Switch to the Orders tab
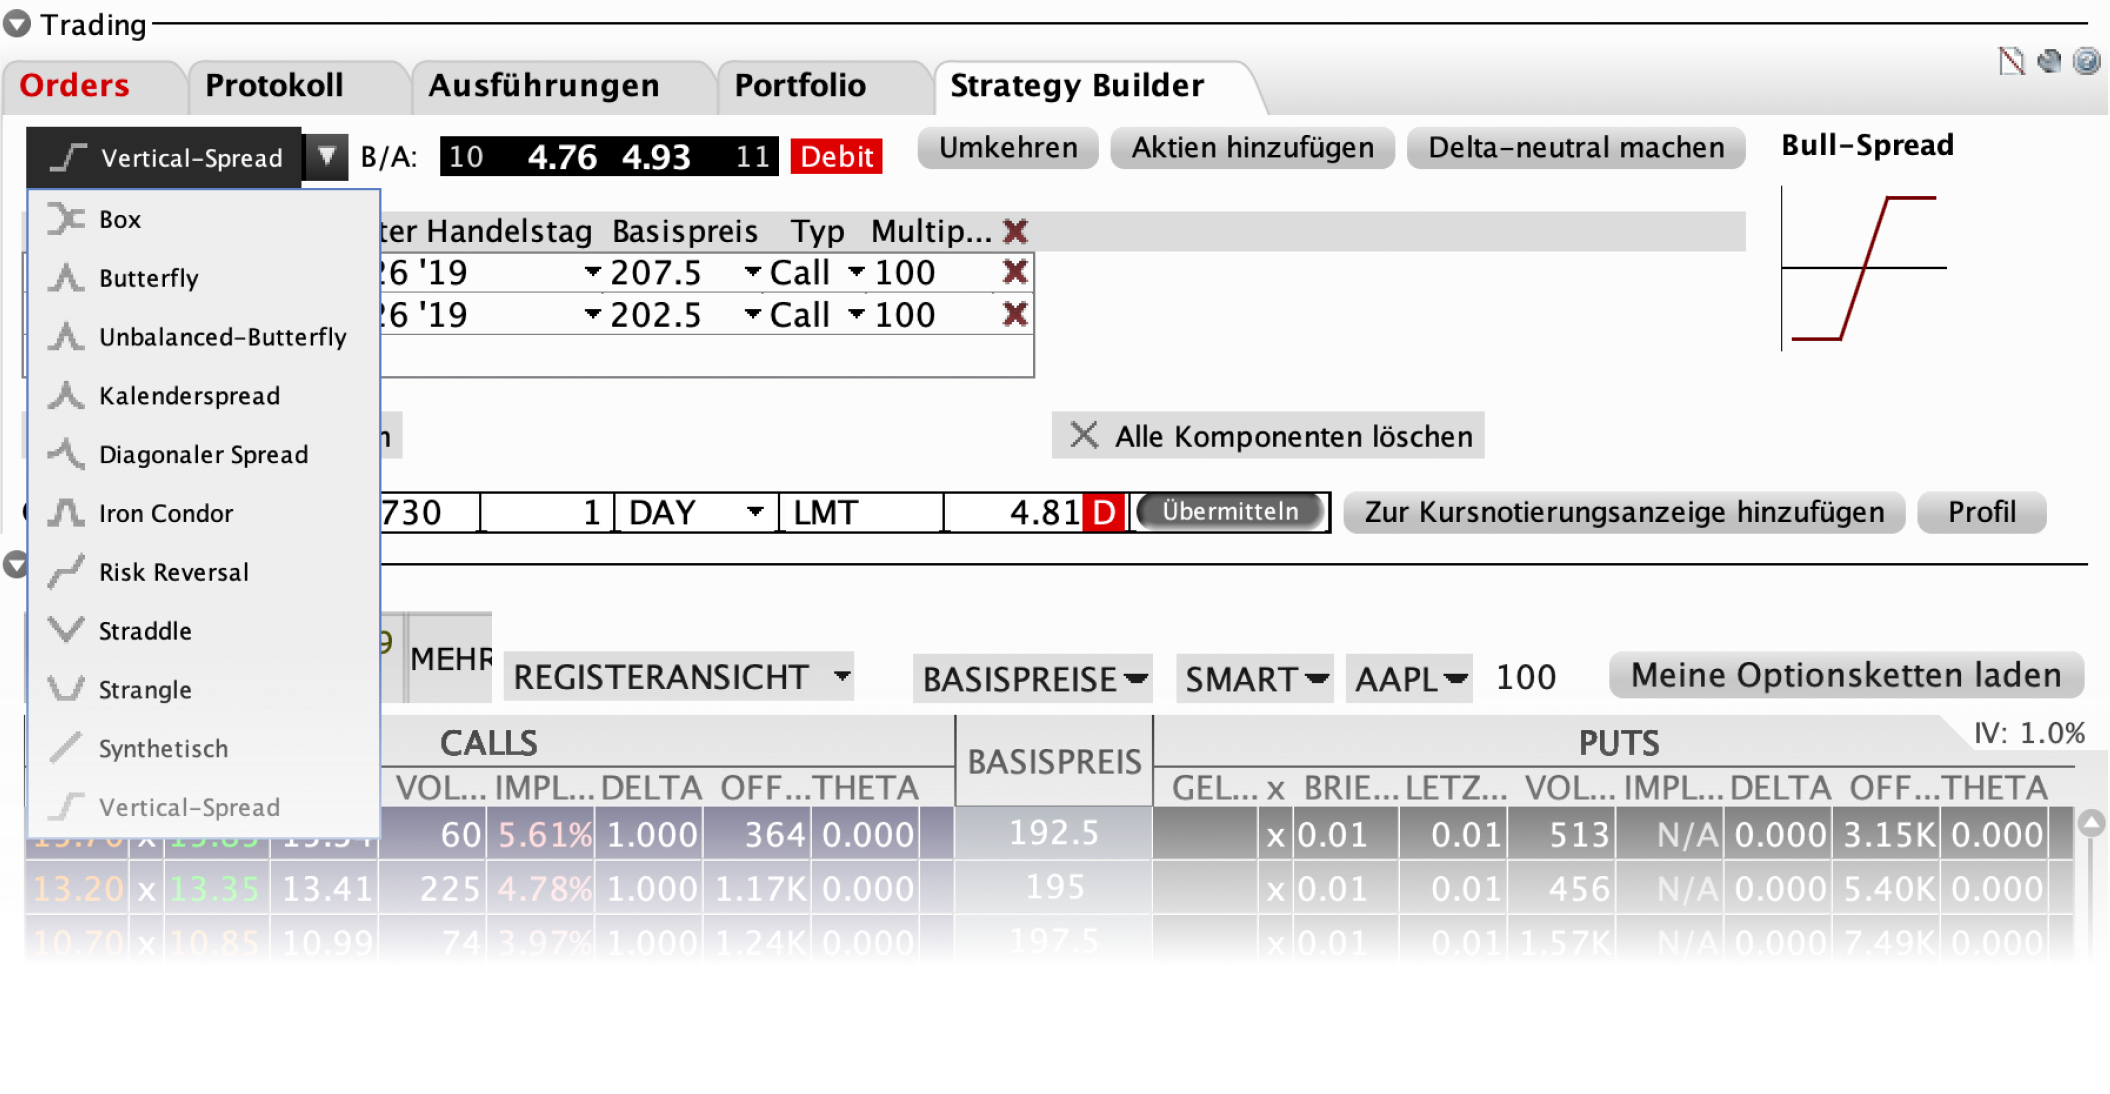This screenshot has width=2110, height=1094. [x=75, y=86]
